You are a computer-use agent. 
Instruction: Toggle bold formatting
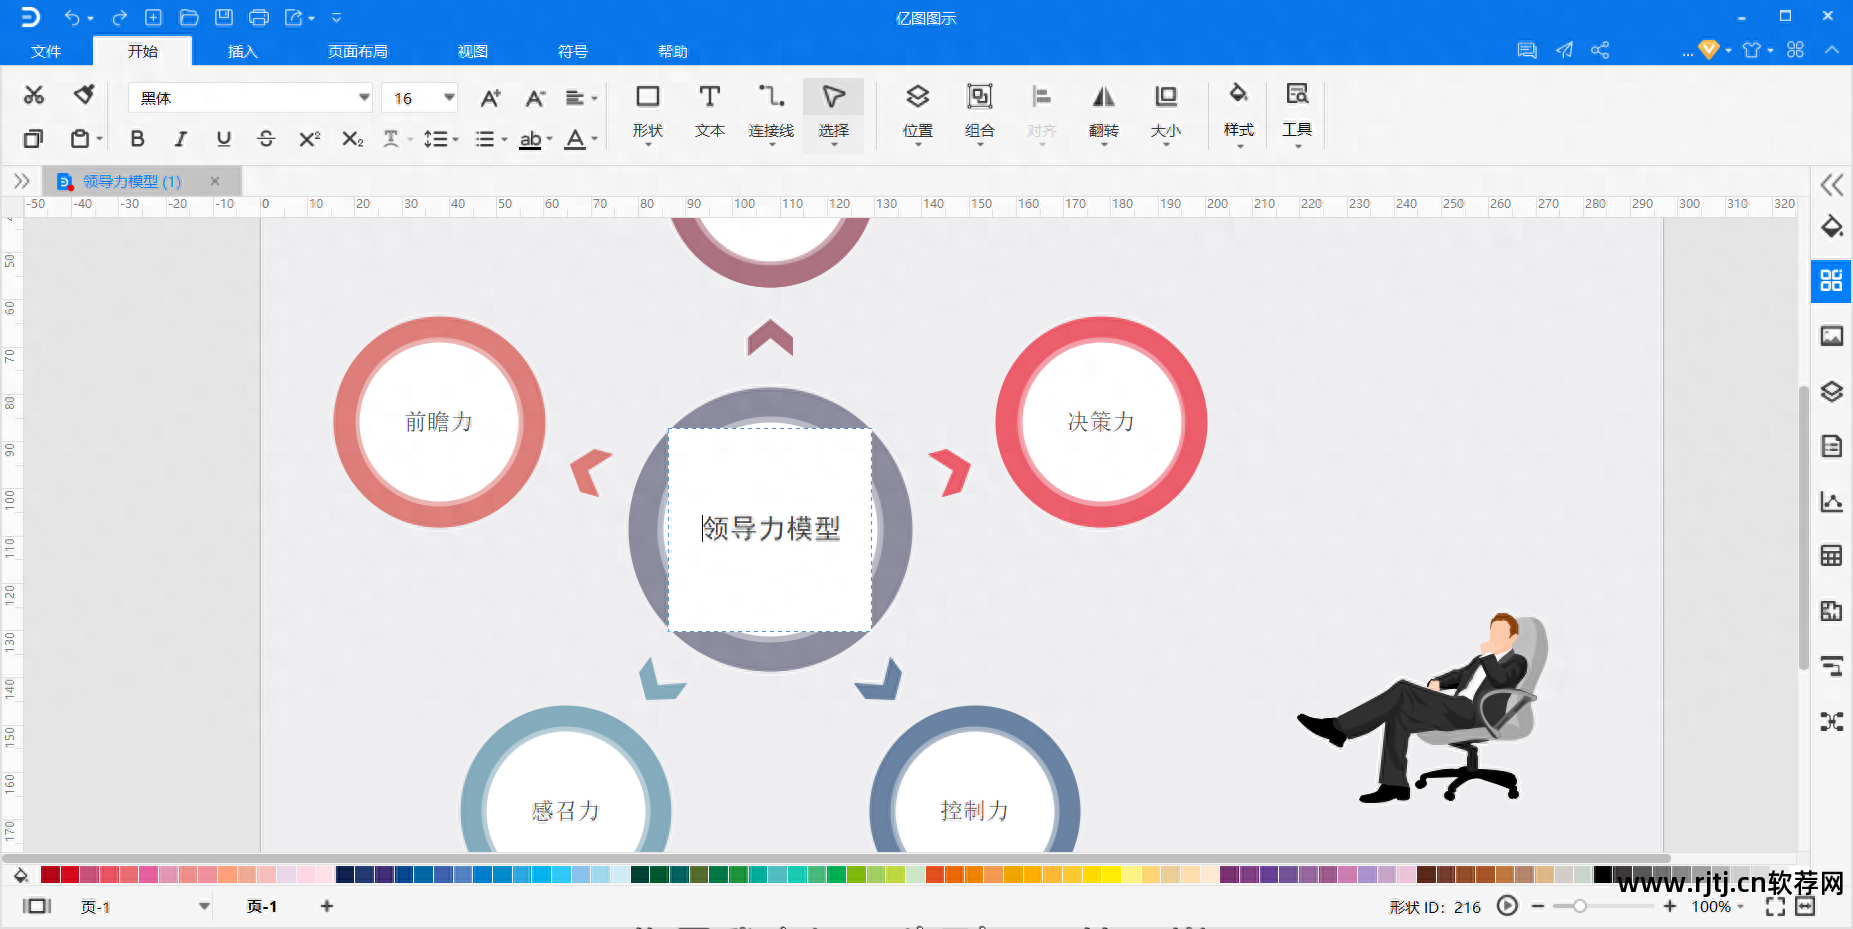[137, 139]
